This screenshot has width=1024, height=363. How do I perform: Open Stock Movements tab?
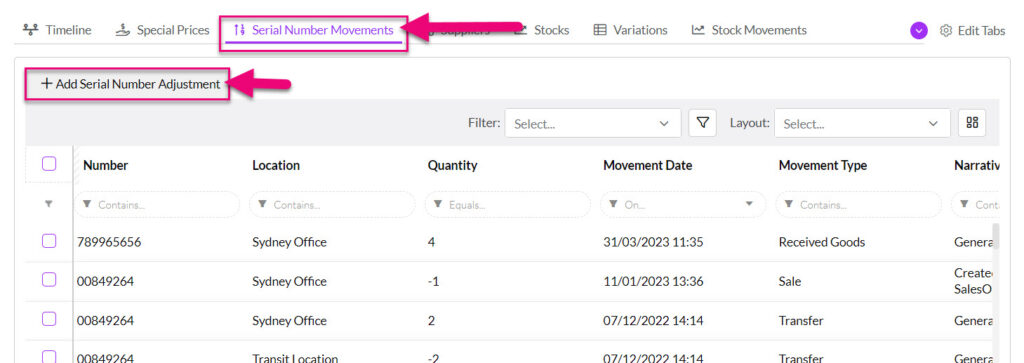click(749, 30)
